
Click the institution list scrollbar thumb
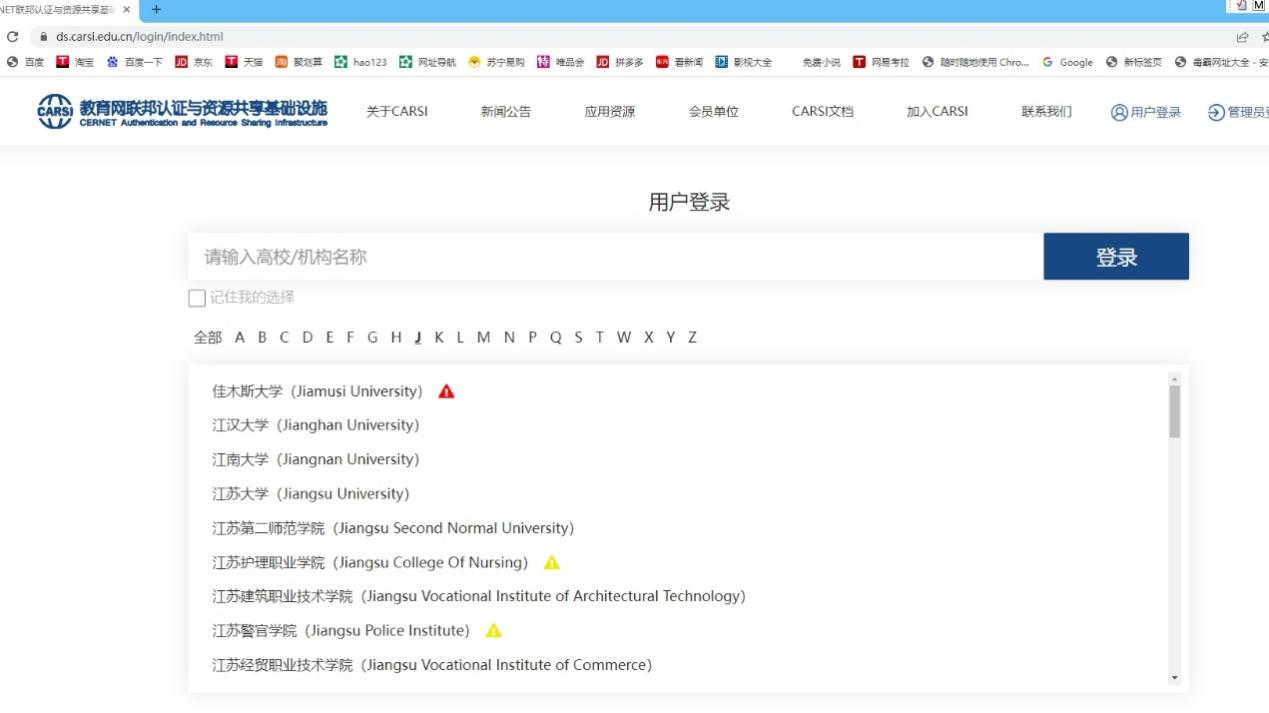(1174, 411)
